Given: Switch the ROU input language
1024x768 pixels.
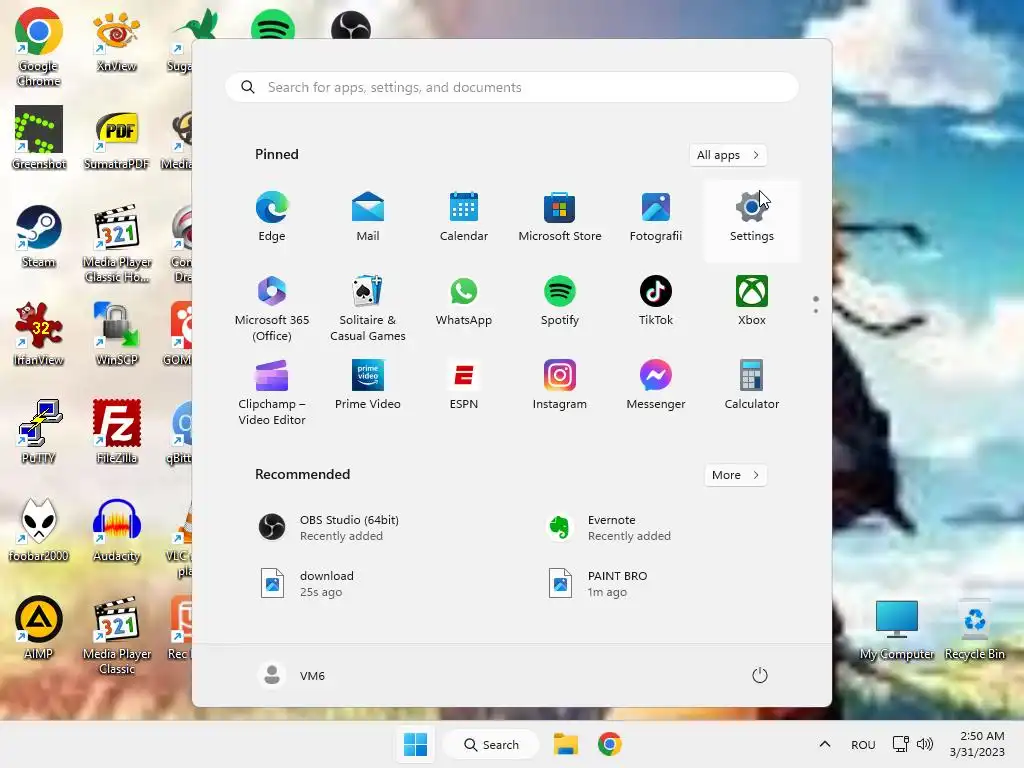Looking at the screenshot, I should (x=863, y=744).
